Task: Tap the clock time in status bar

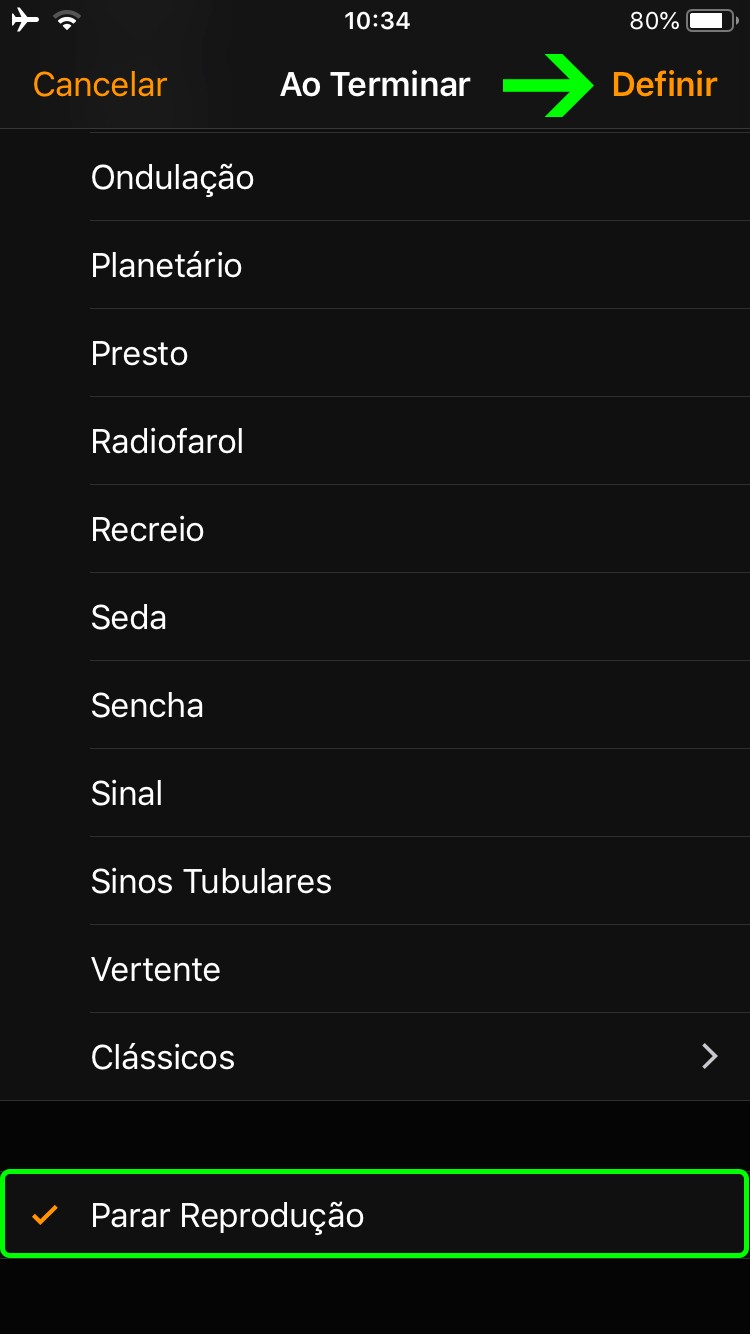Action: (x=377, y=21)
